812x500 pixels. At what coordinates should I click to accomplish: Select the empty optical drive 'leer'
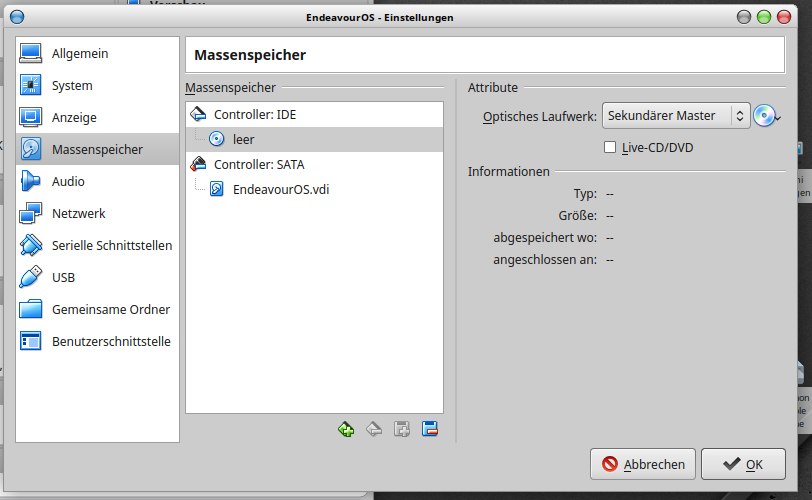(x=314, y=139)
